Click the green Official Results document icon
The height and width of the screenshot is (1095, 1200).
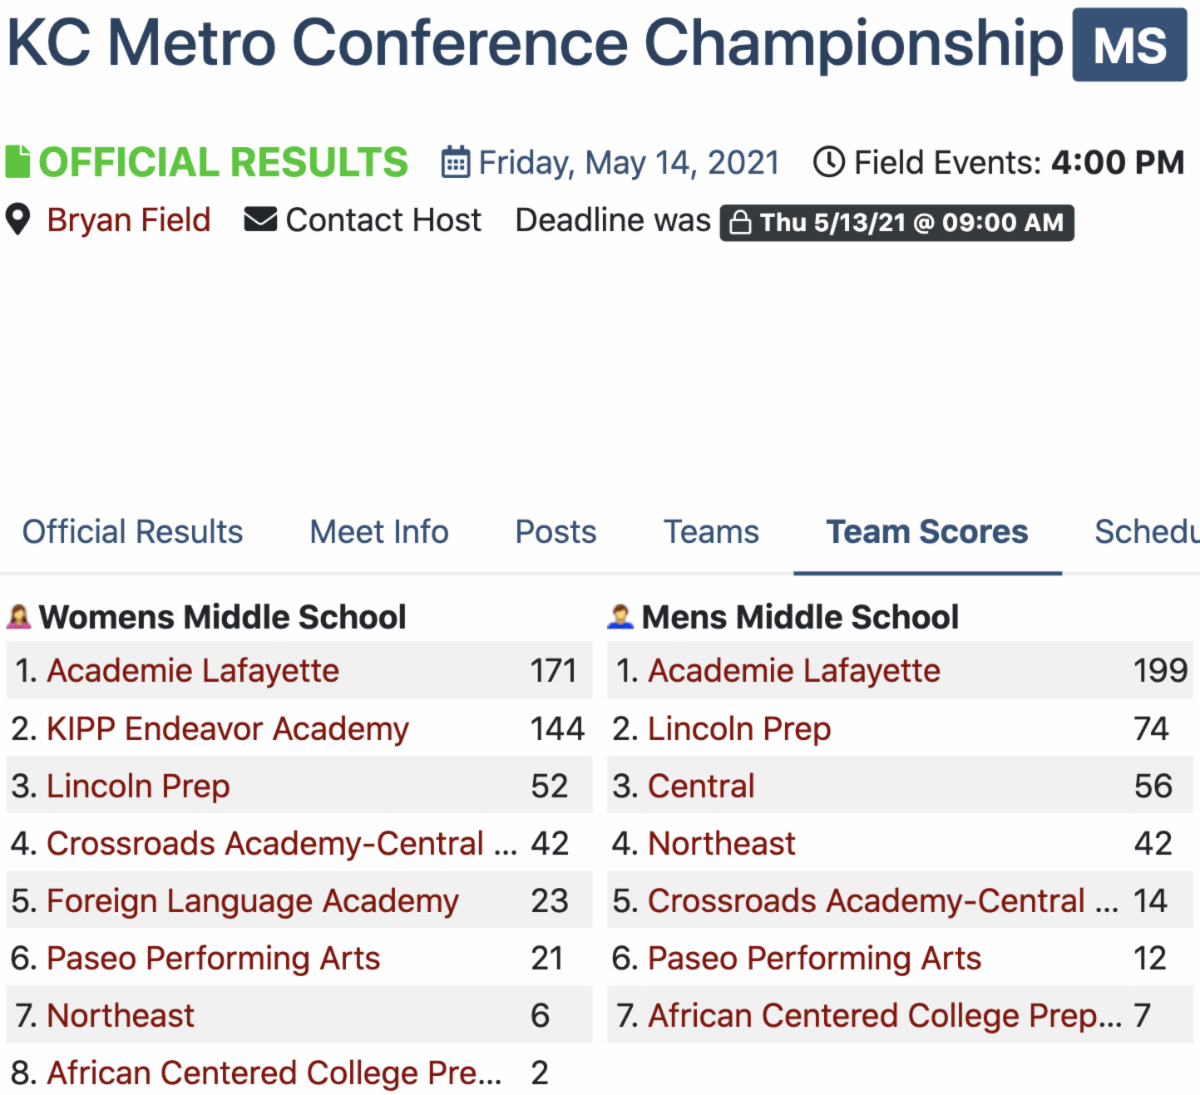pyautogui.click(x=18, y=162)
